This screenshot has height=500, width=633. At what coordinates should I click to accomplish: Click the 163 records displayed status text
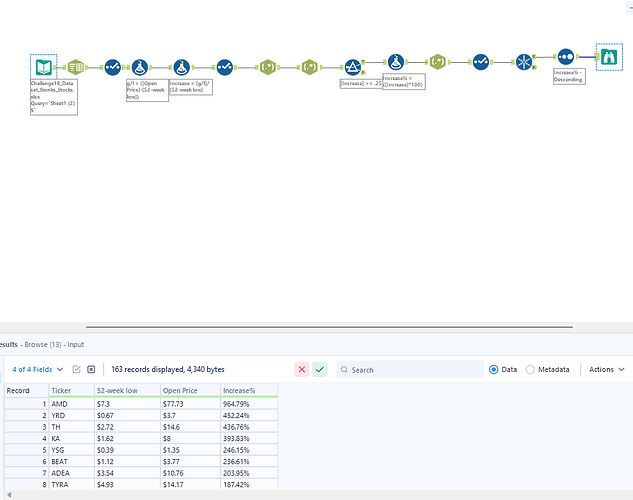(168, 369)
